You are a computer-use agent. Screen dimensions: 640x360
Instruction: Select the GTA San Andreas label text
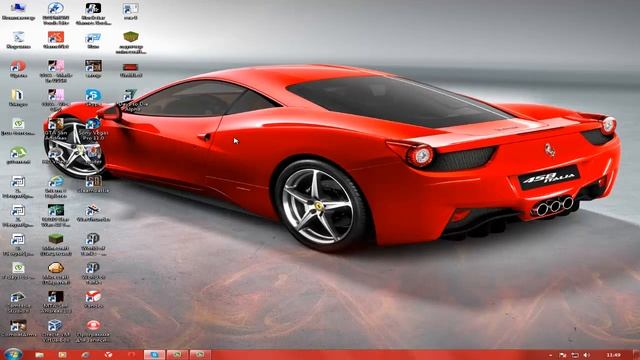pos(56,136)
